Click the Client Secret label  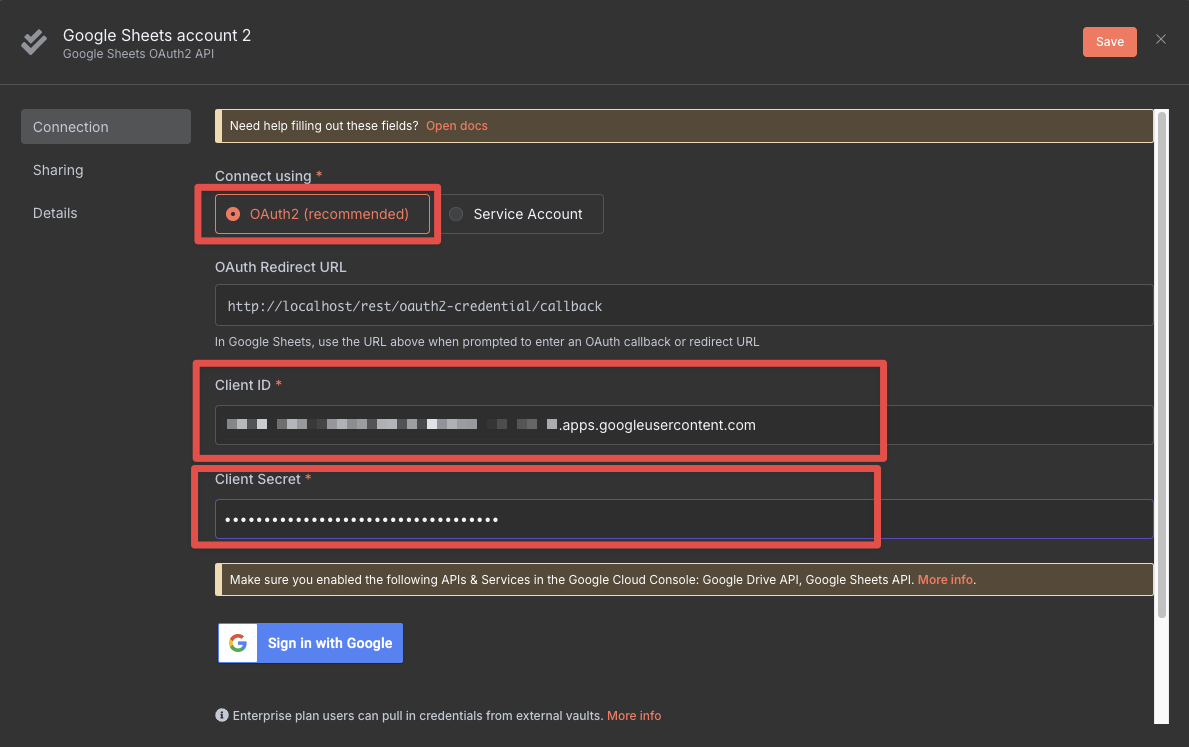(258, 479)
